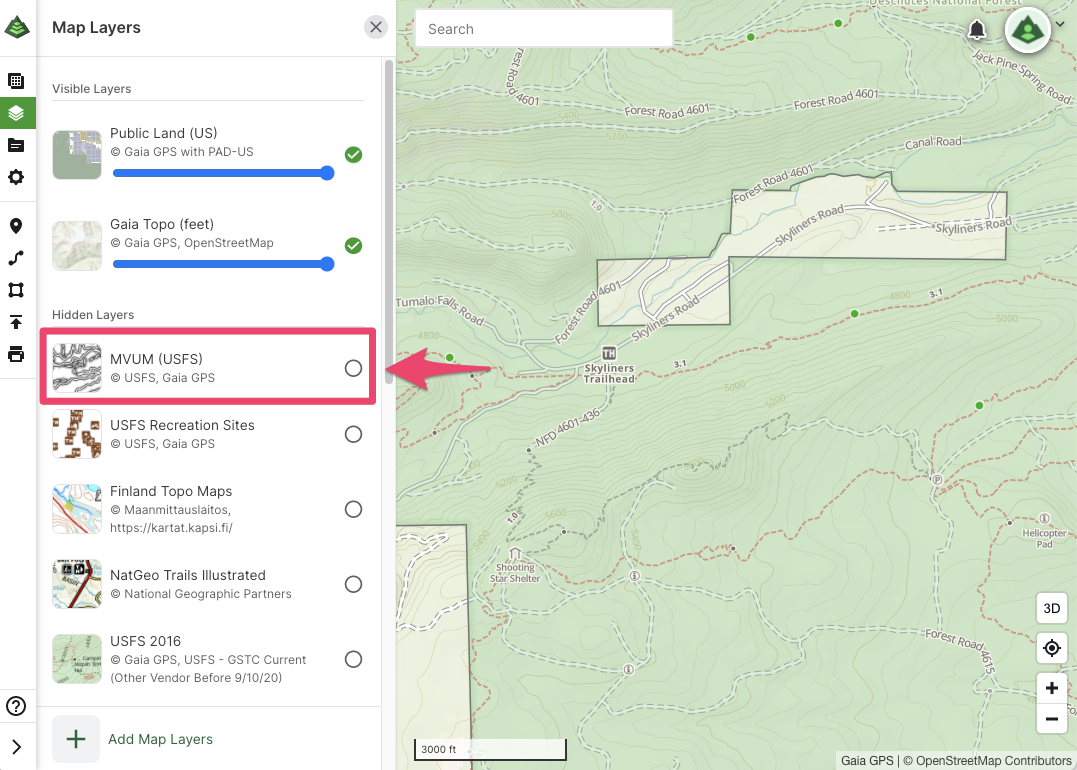Image resolution: width=1077 pixels, height=770 pixels.
Task: Click the print map icon
Action: pos(16,354)
